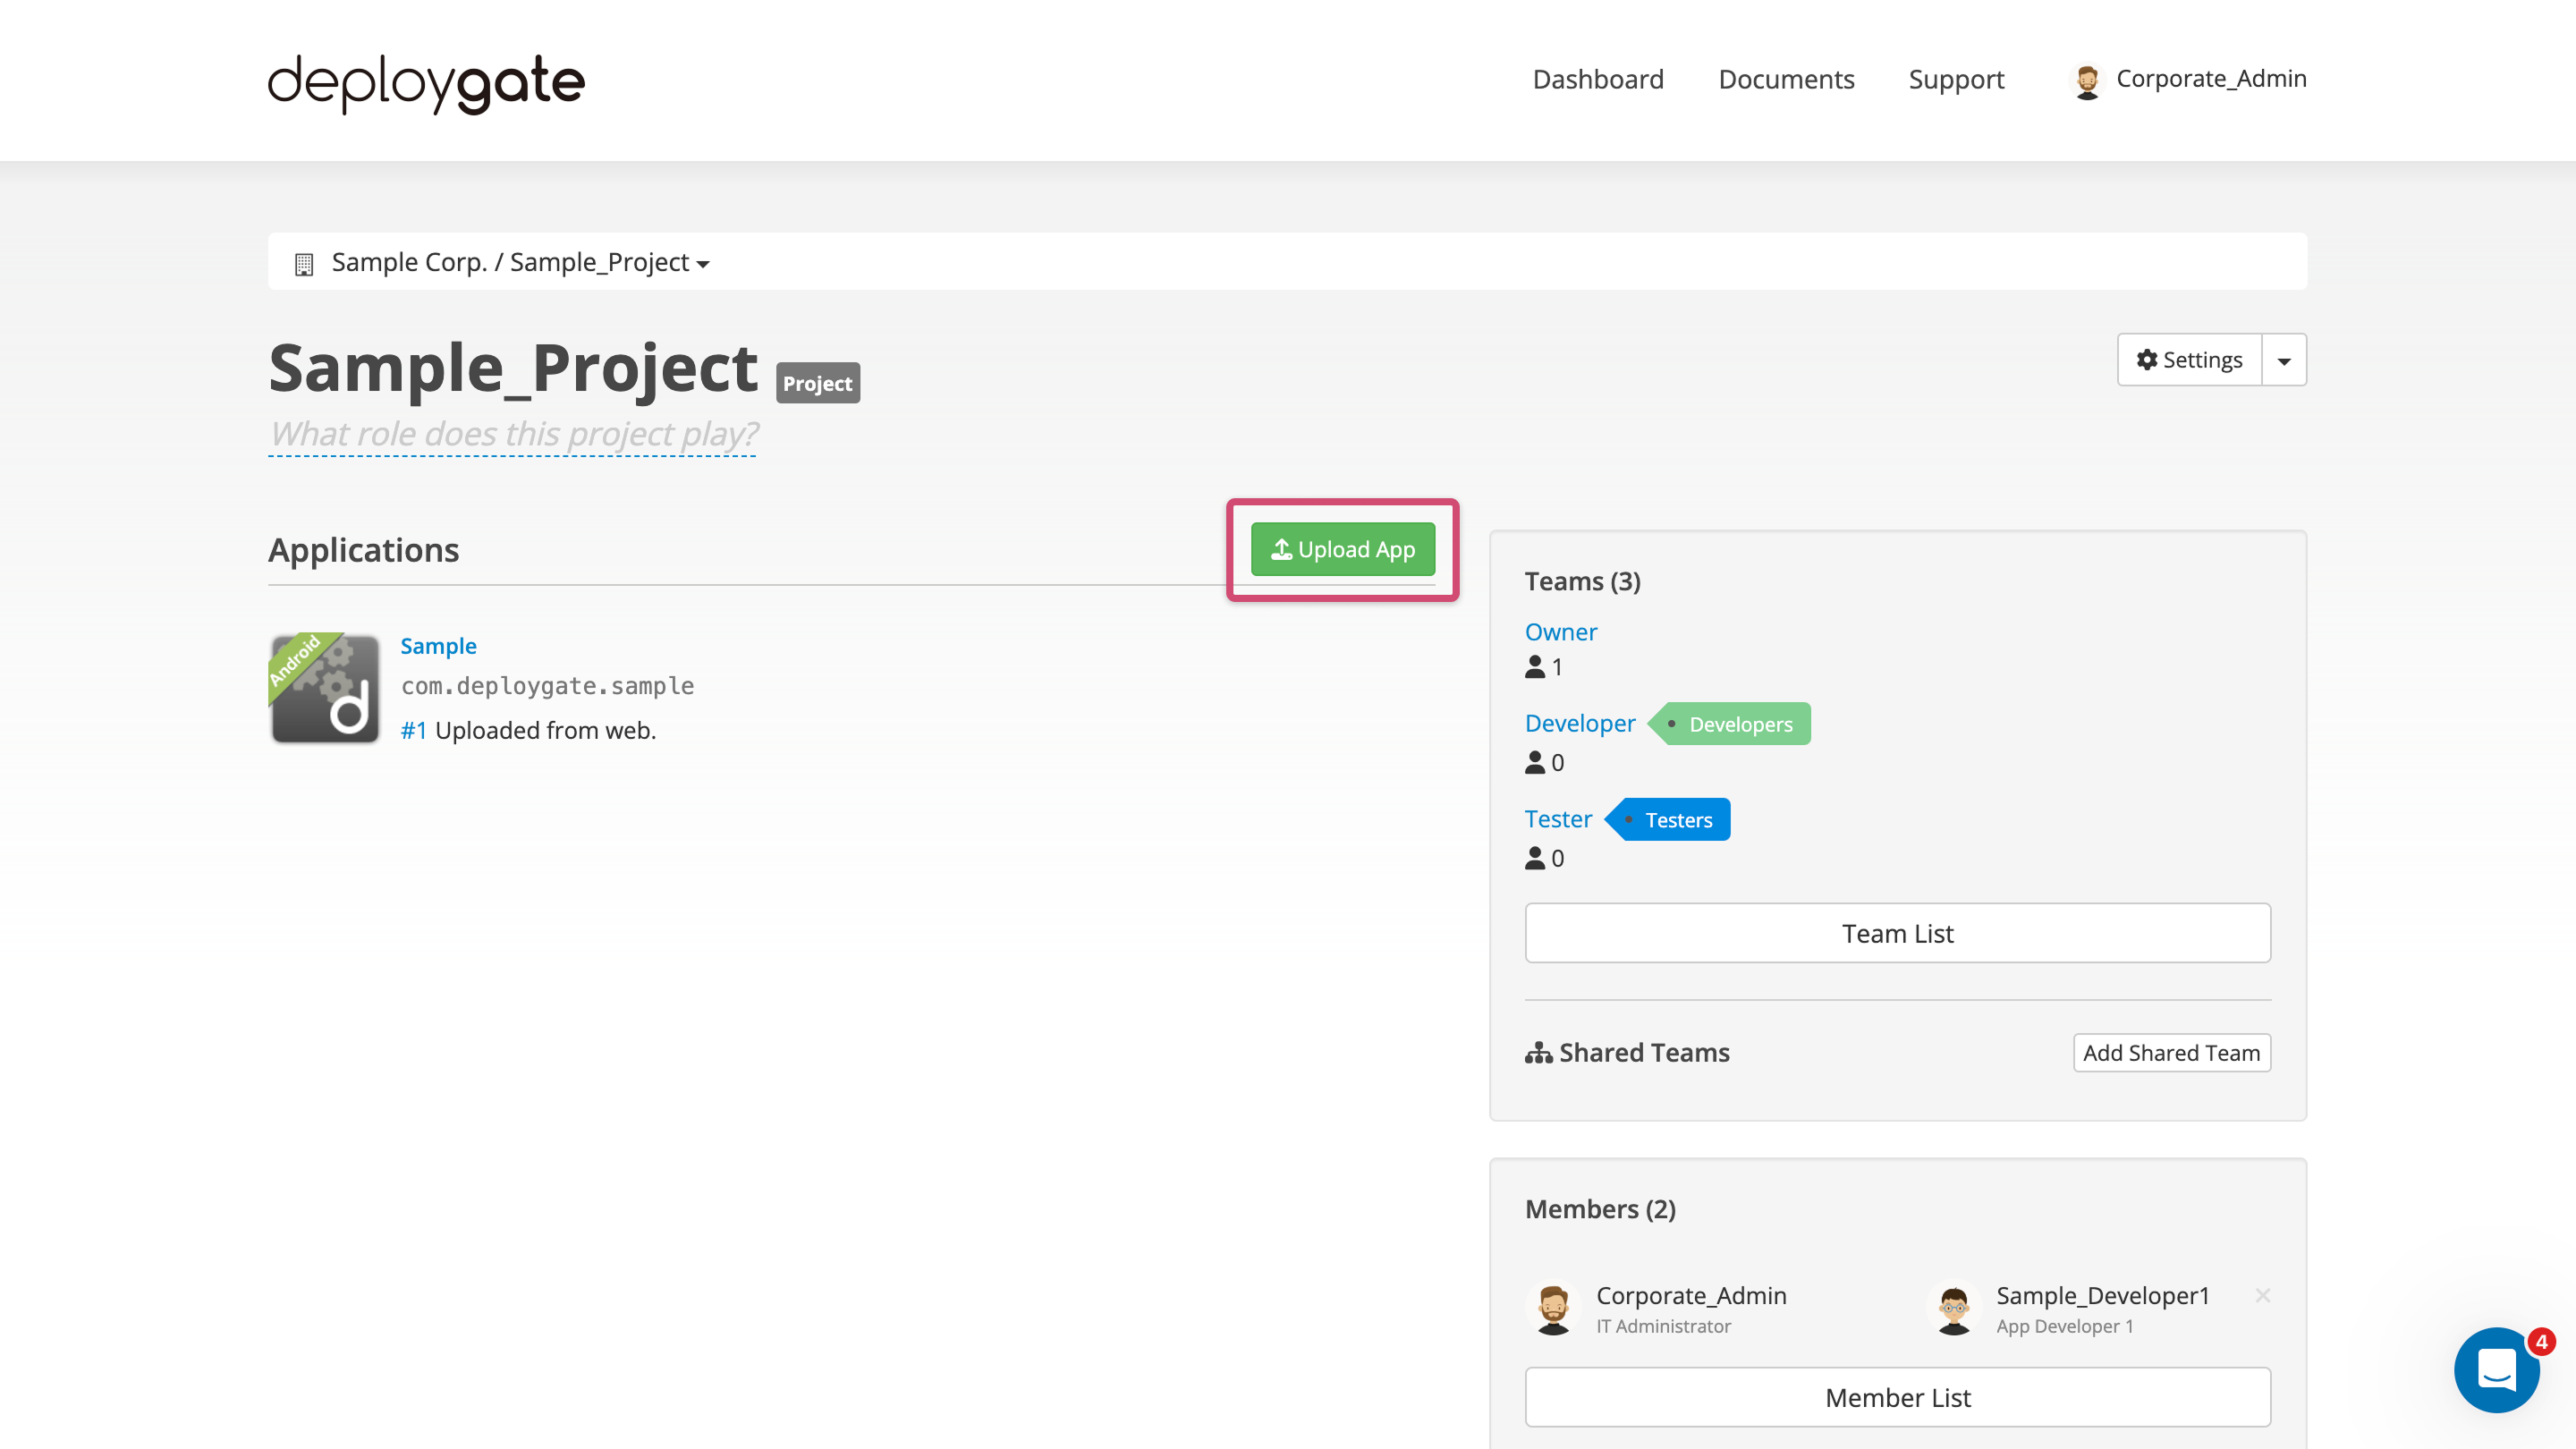Open the Intercom chat bubble
2576x1449 pixels.
(2497, 1370)
